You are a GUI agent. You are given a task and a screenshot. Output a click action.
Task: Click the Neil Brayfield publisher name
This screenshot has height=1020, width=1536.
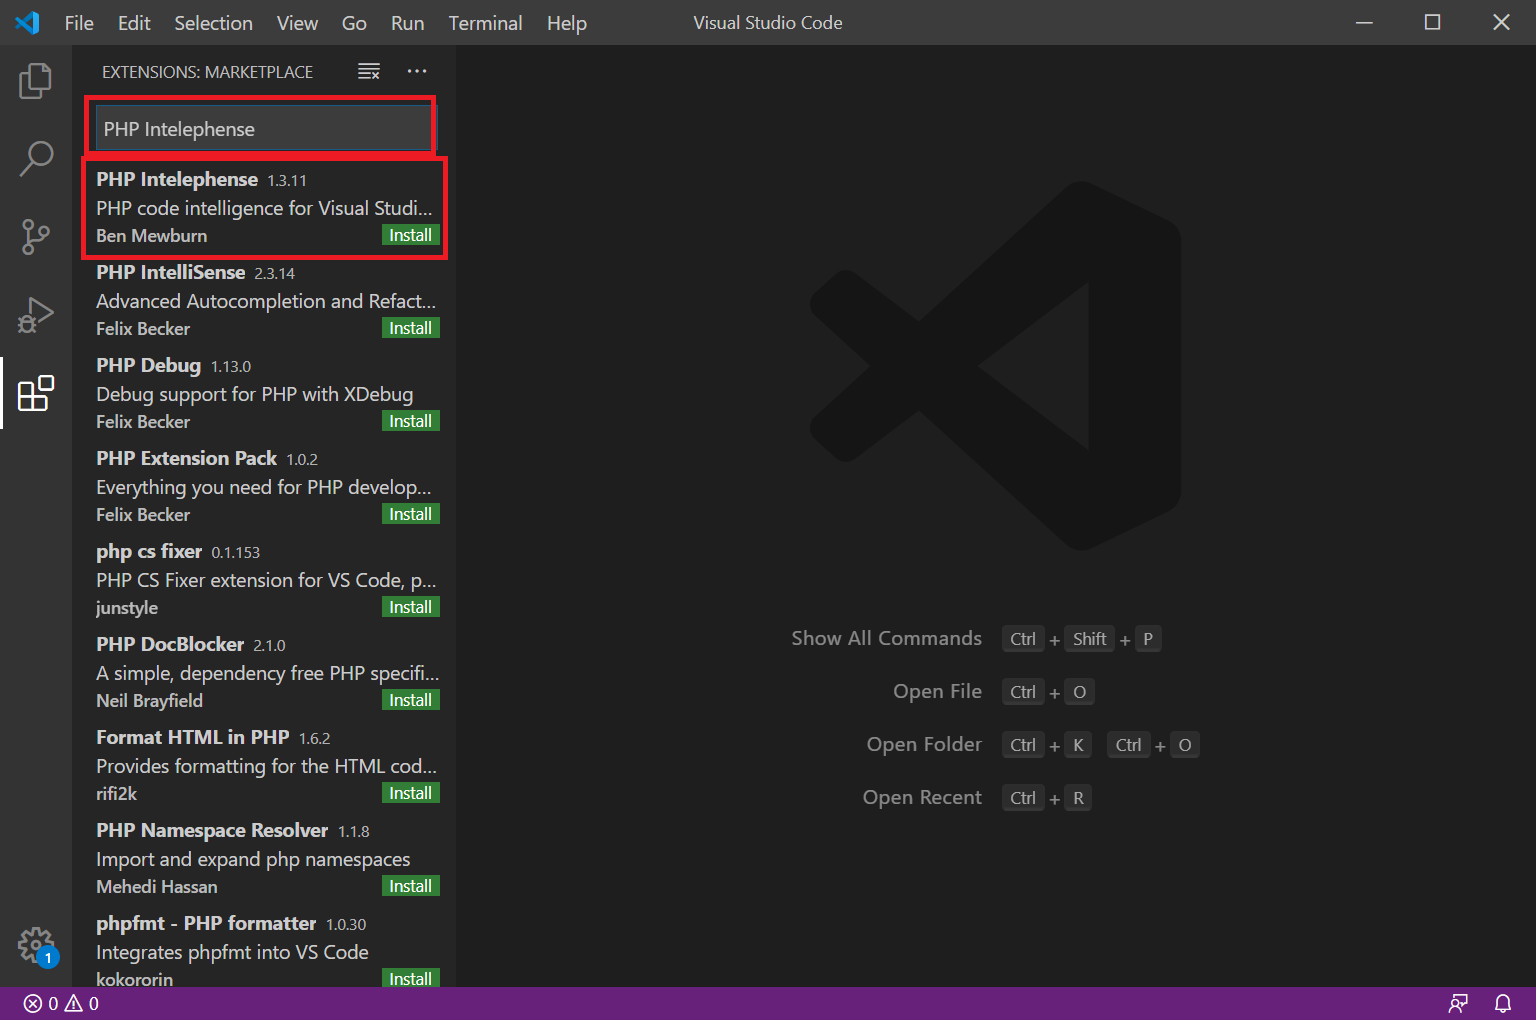[x=150, y=701]
